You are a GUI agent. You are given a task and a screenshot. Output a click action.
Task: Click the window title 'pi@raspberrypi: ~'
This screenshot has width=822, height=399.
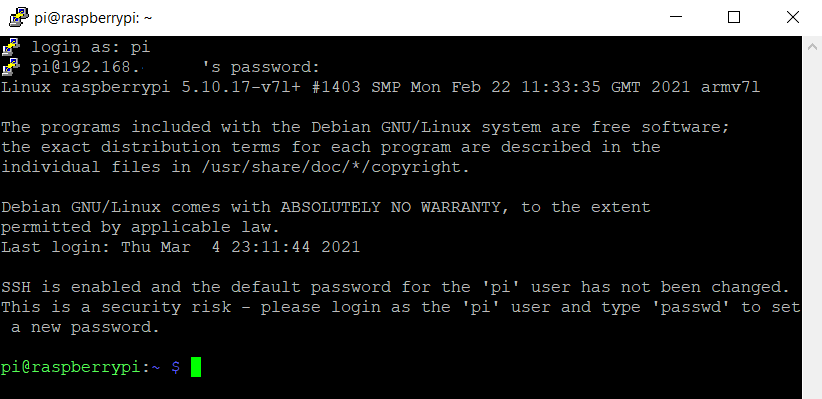coord(93,18)
